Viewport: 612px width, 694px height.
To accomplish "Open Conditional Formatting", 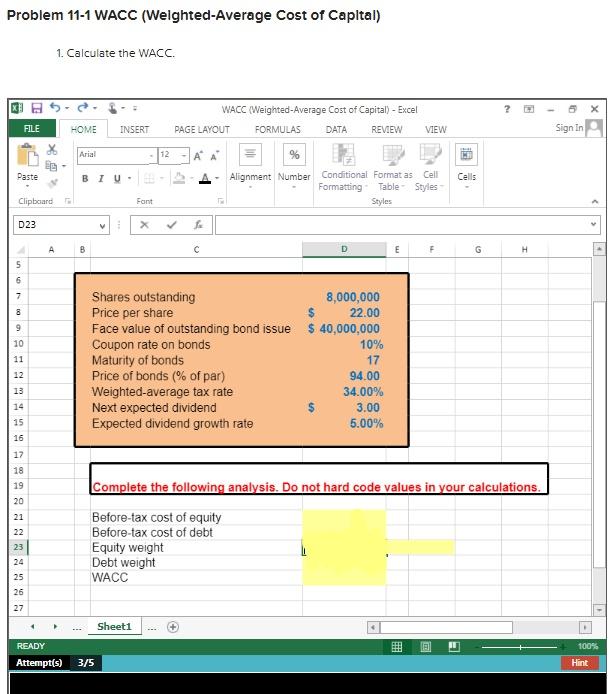I will click(343, 167).
